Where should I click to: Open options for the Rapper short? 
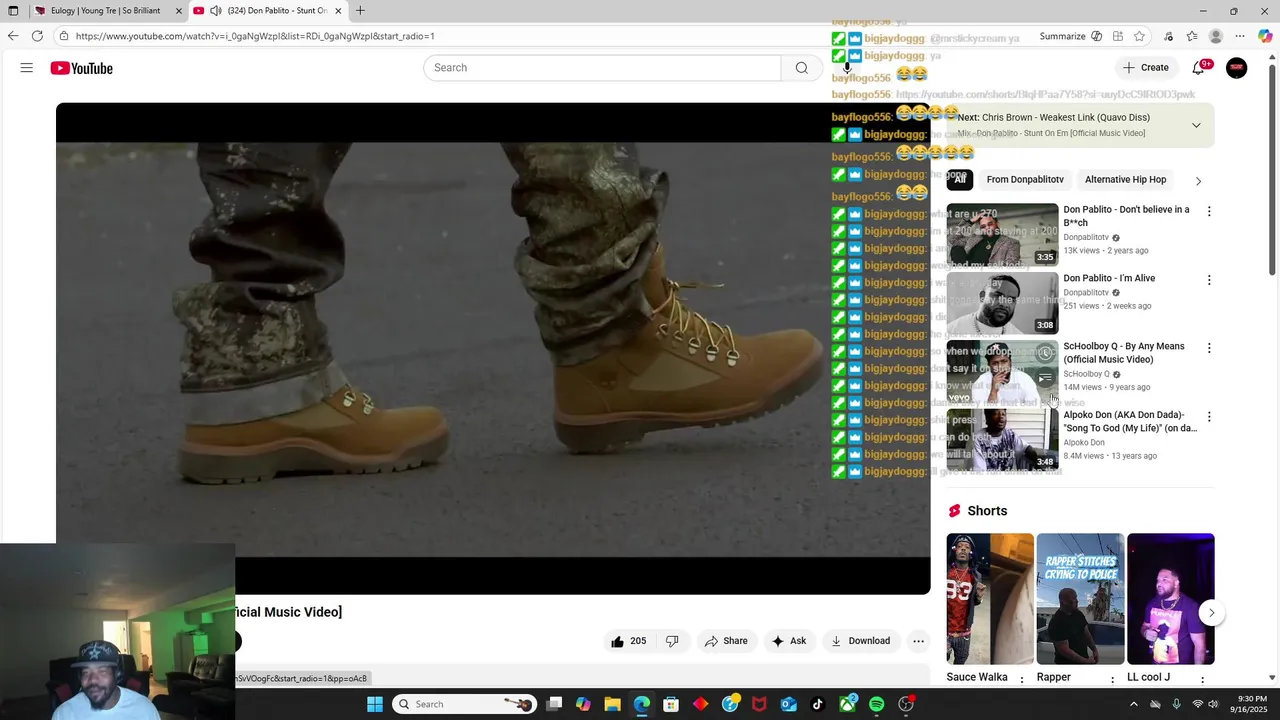(x=1112, y=680)
